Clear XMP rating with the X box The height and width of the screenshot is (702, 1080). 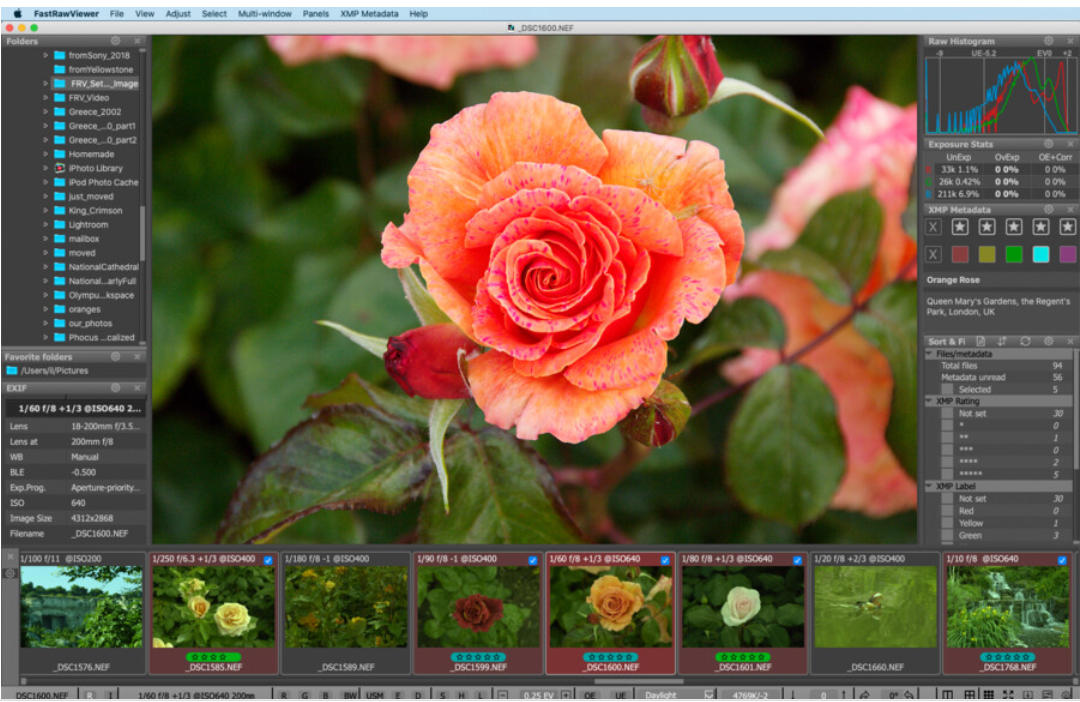tap(933, 227)
